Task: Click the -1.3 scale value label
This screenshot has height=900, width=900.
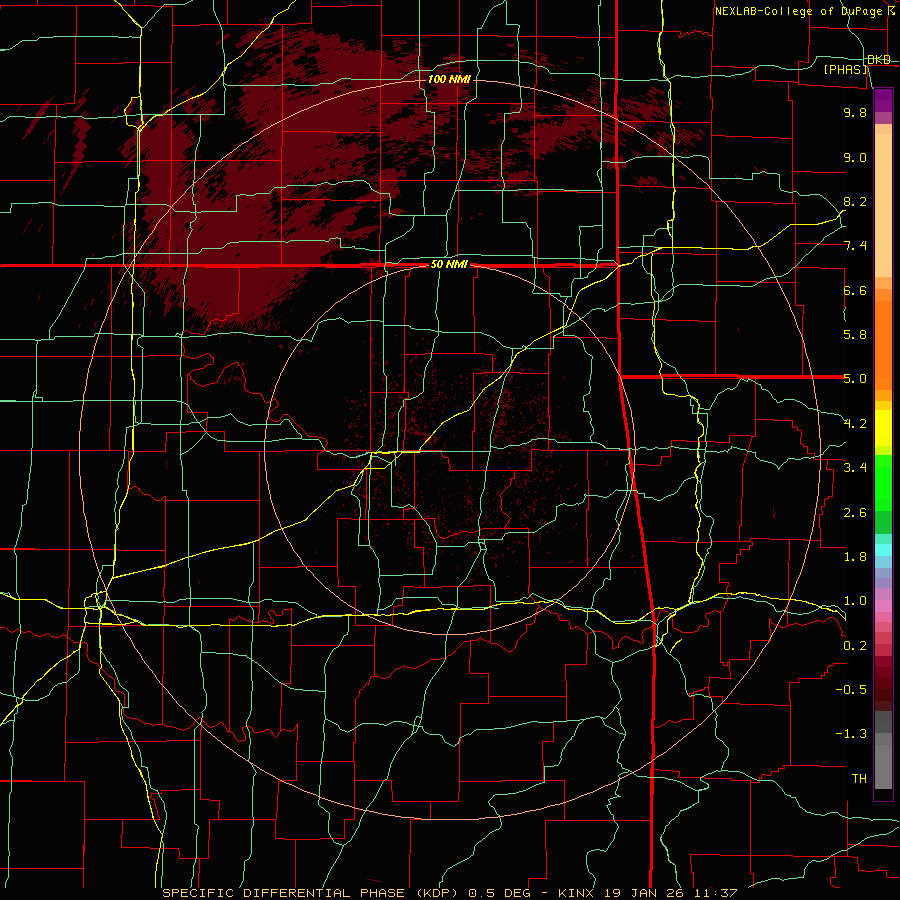Action: tap(851, 734)
